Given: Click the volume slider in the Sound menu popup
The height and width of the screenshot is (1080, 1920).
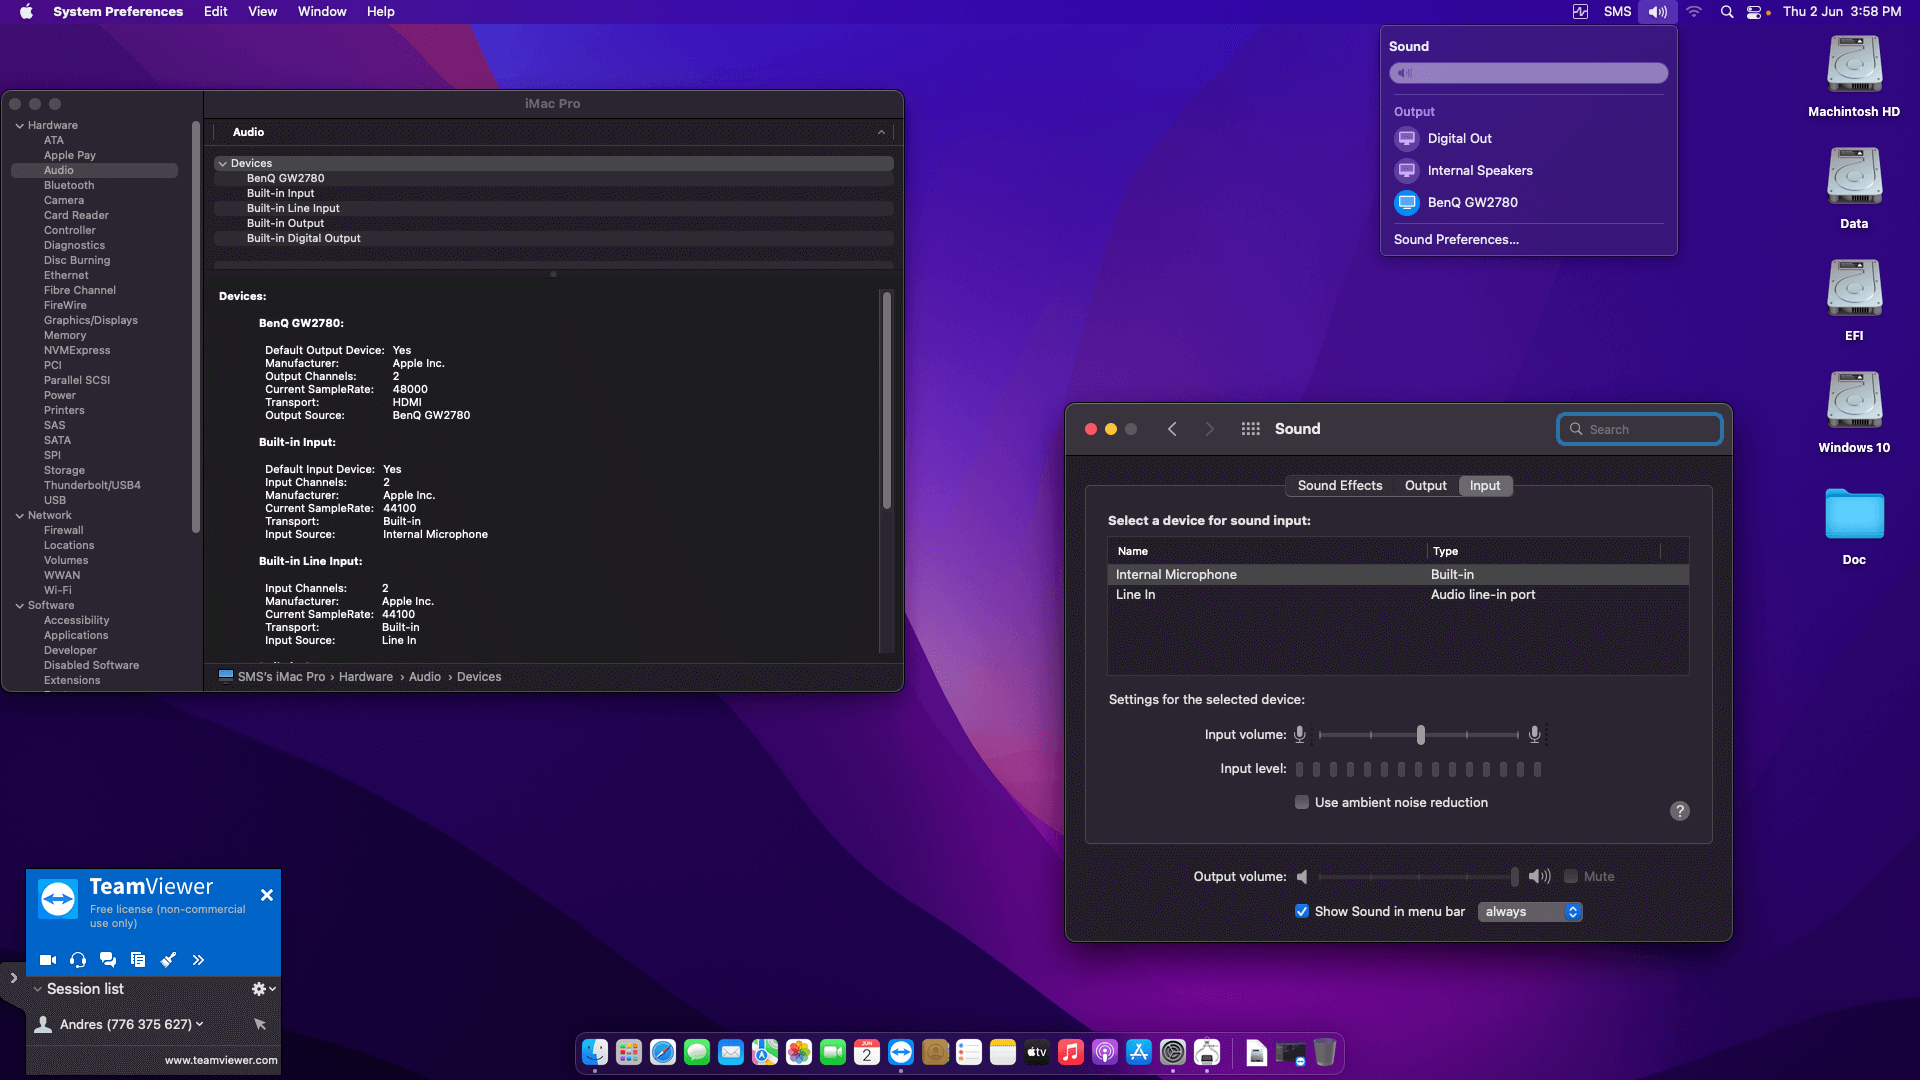Looking at the screenshot, I should coord(1528,73).
